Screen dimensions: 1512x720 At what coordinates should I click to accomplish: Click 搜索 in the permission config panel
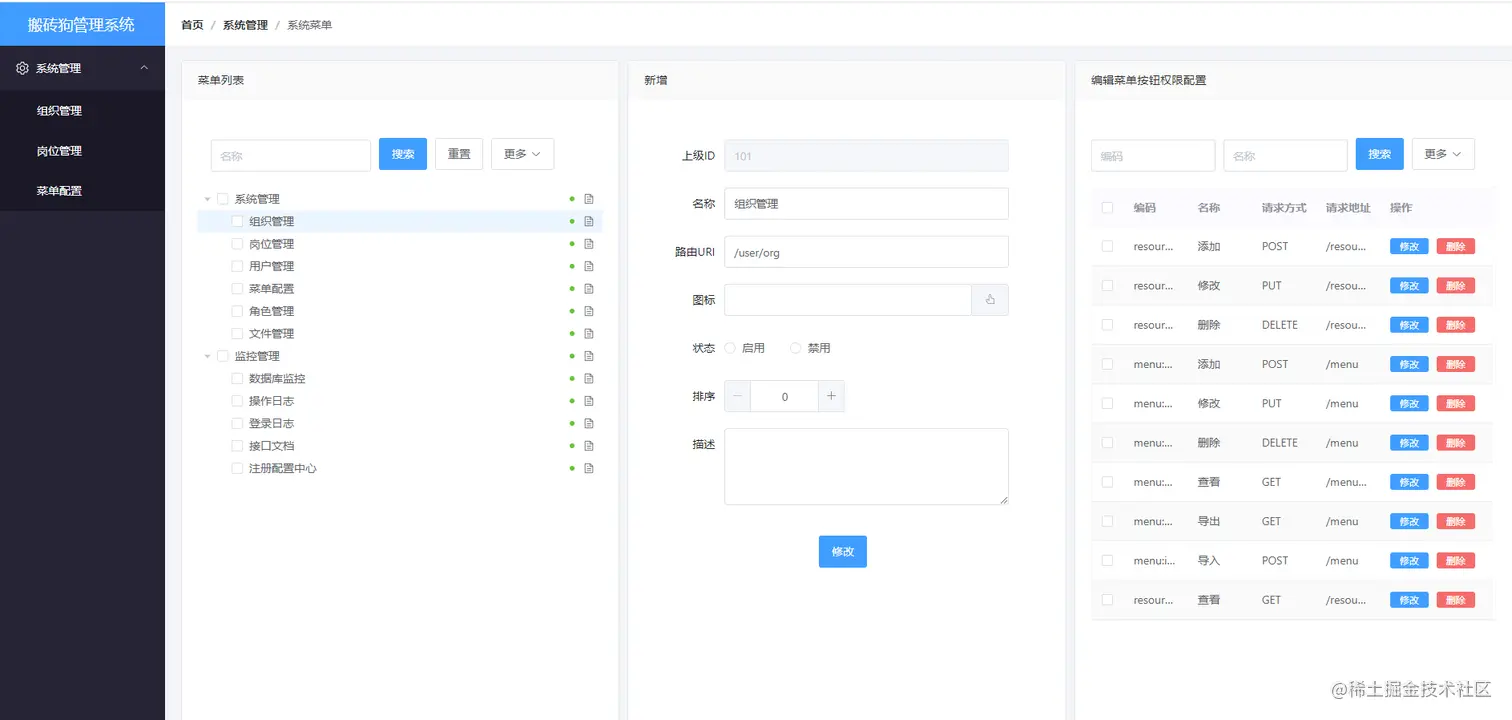(1380, 154)
